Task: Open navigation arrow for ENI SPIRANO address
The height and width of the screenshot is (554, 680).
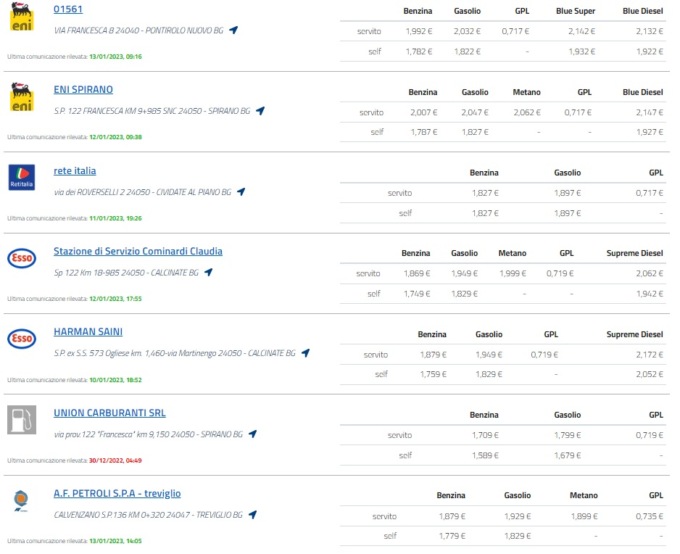Action: [260, 111]
